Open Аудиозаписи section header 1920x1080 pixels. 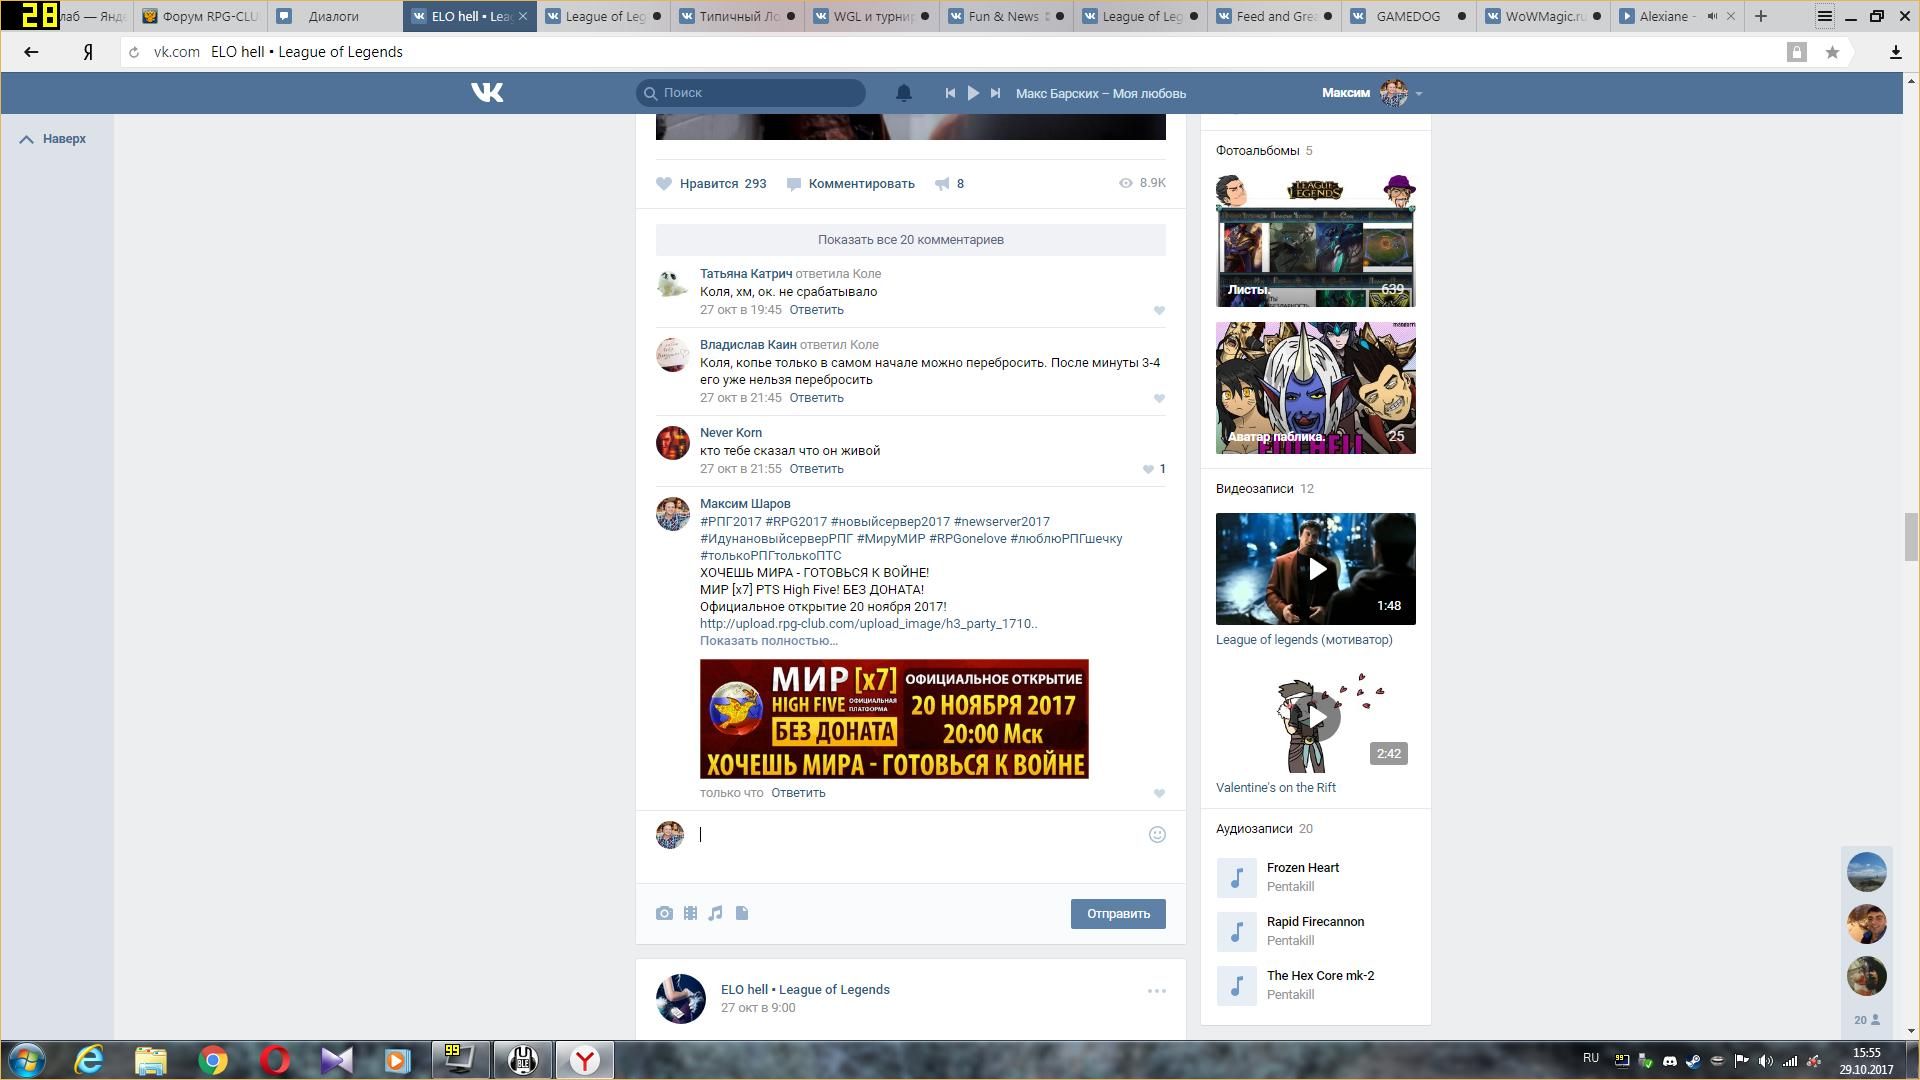click(x=1264, y=829)
